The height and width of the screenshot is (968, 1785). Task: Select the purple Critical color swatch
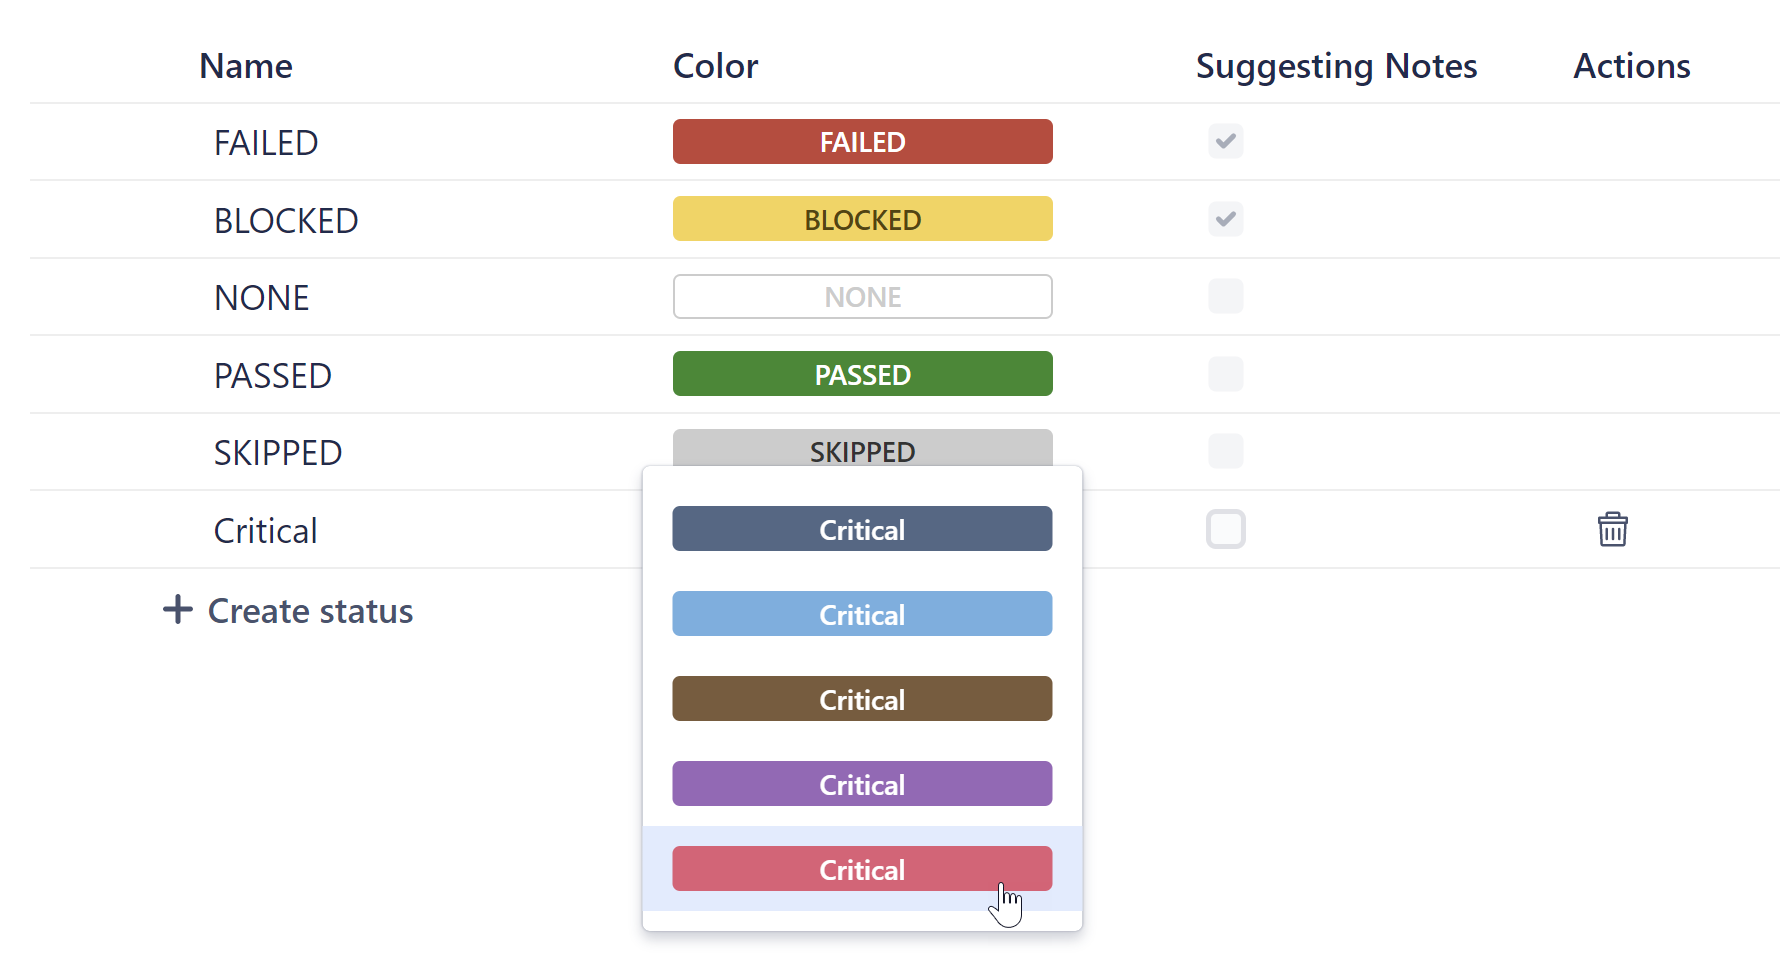[x=862, y=783]
